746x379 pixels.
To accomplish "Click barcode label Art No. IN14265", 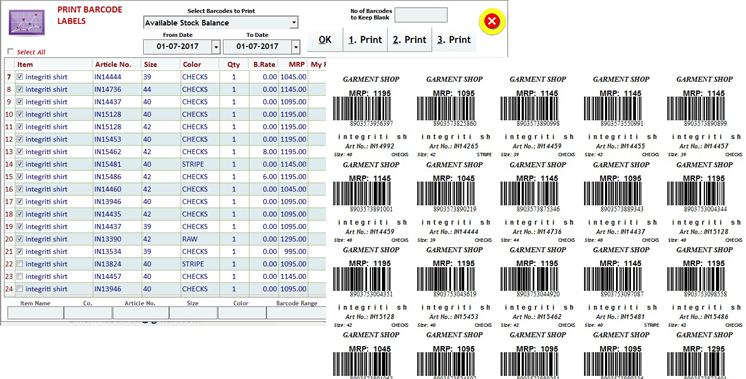I will click(454, 146).
